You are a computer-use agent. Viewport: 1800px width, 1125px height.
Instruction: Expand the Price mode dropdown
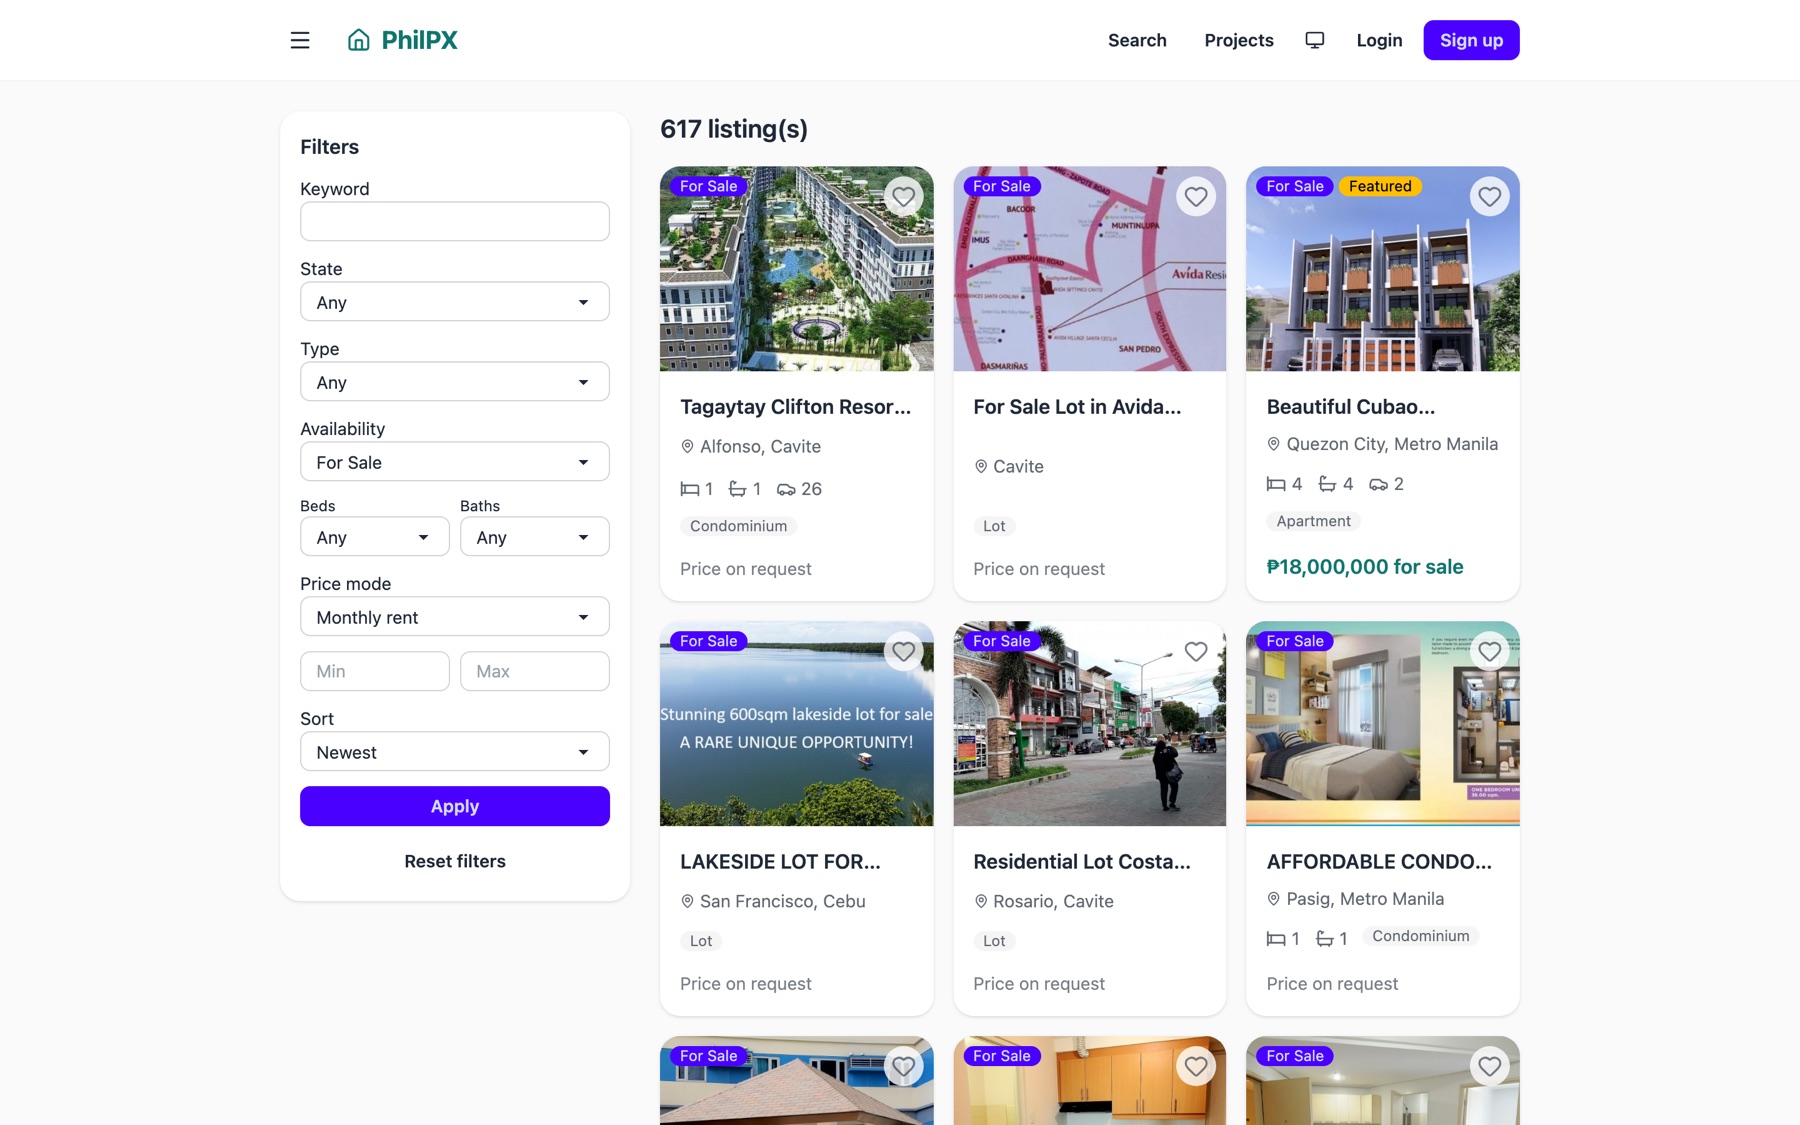[x=455, y=617]
